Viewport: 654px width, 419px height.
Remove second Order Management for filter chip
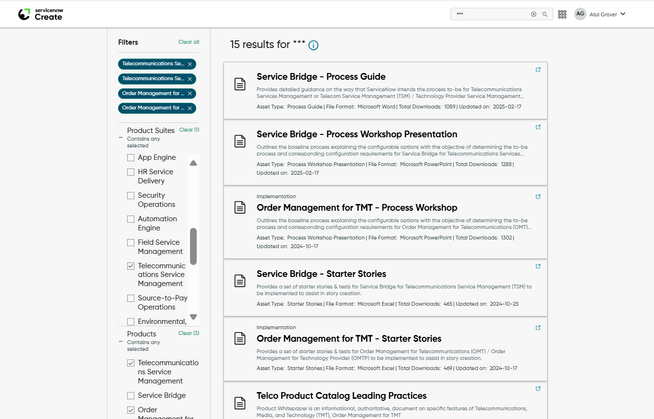tap(190, 108)
